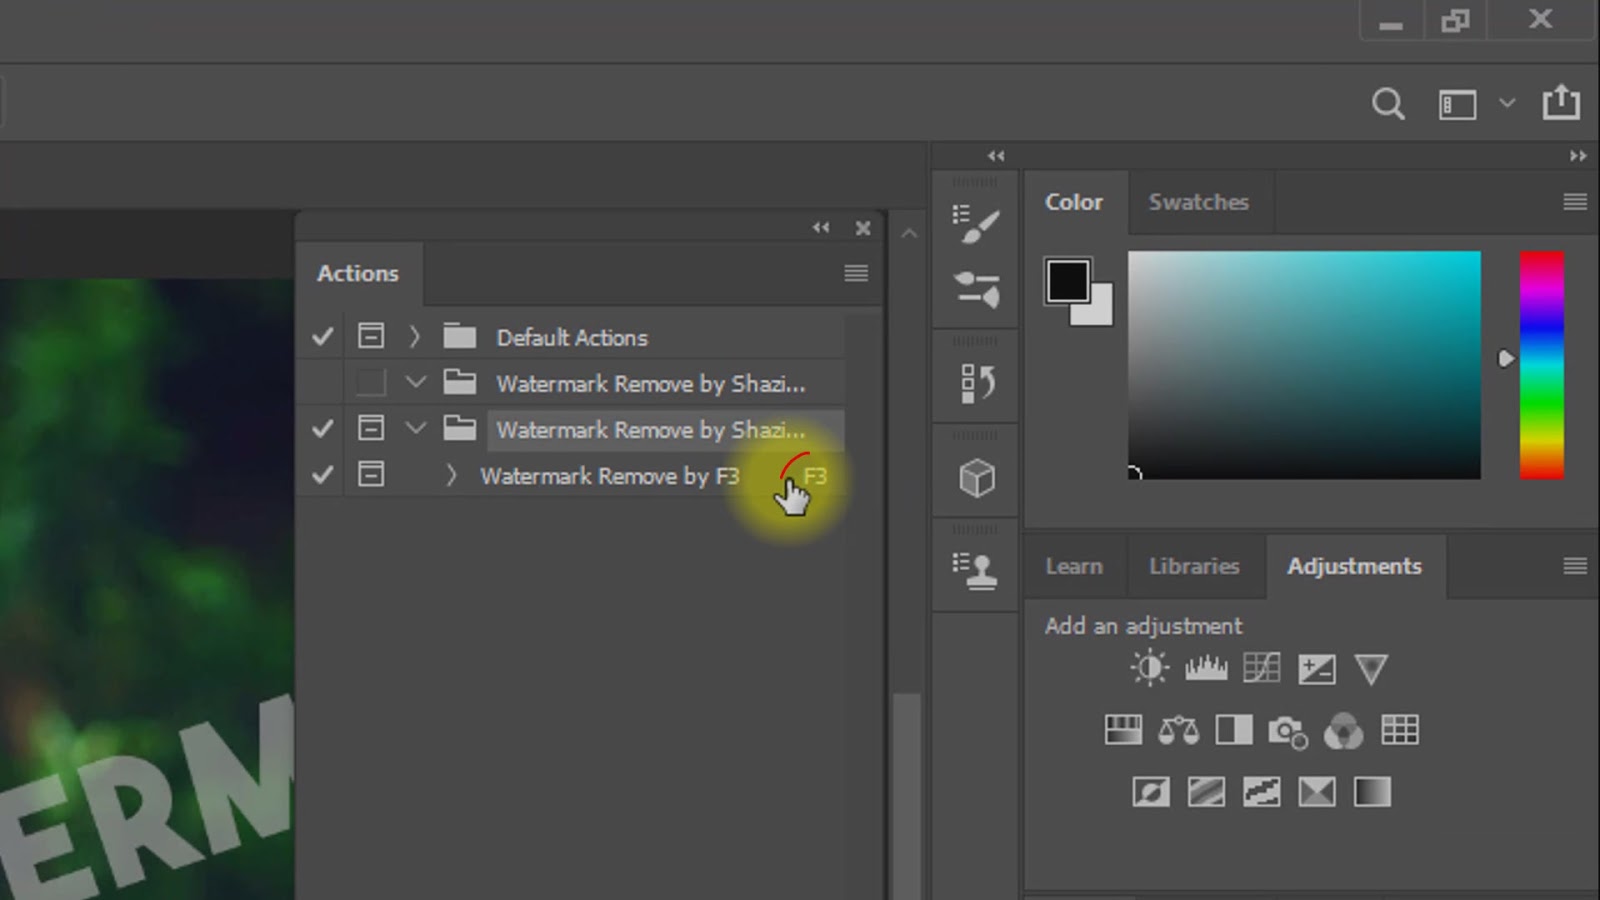Add an Invert adjustment
1600x900 pixels.
click(1151, 792)
